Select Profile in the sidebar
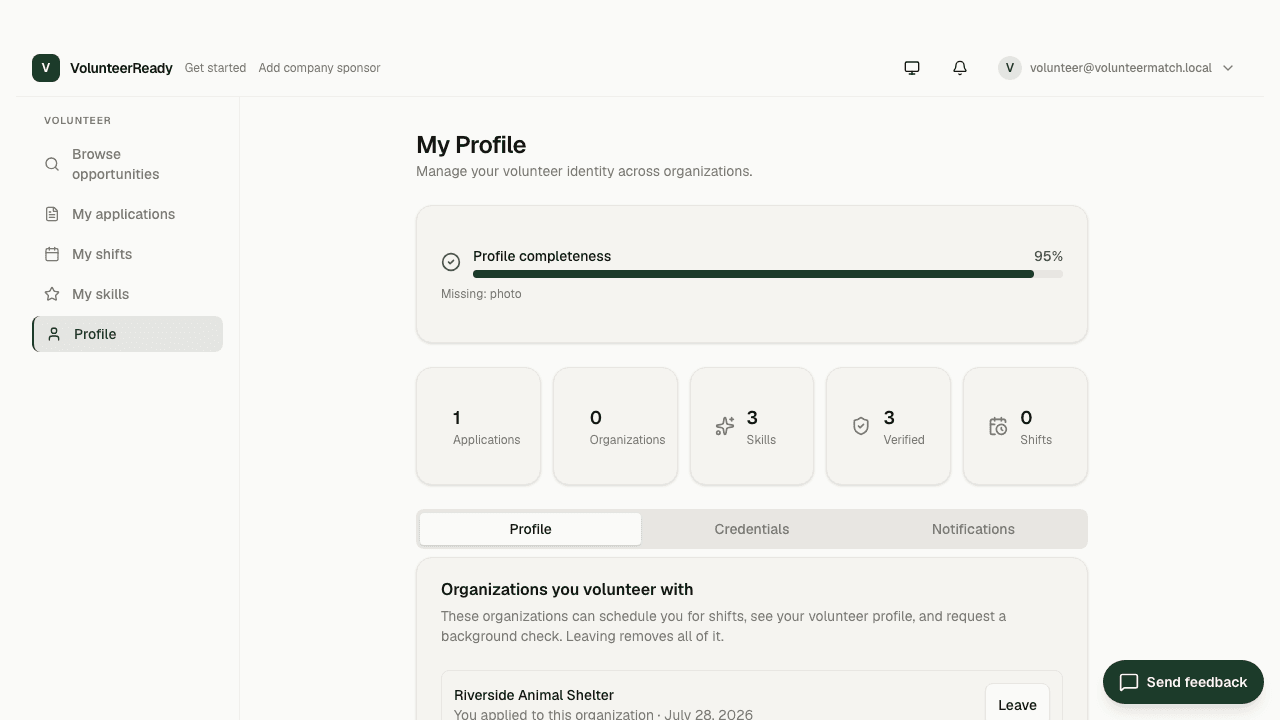The height and width of the screenshot is (720, 1280). [x=127, y=334]
